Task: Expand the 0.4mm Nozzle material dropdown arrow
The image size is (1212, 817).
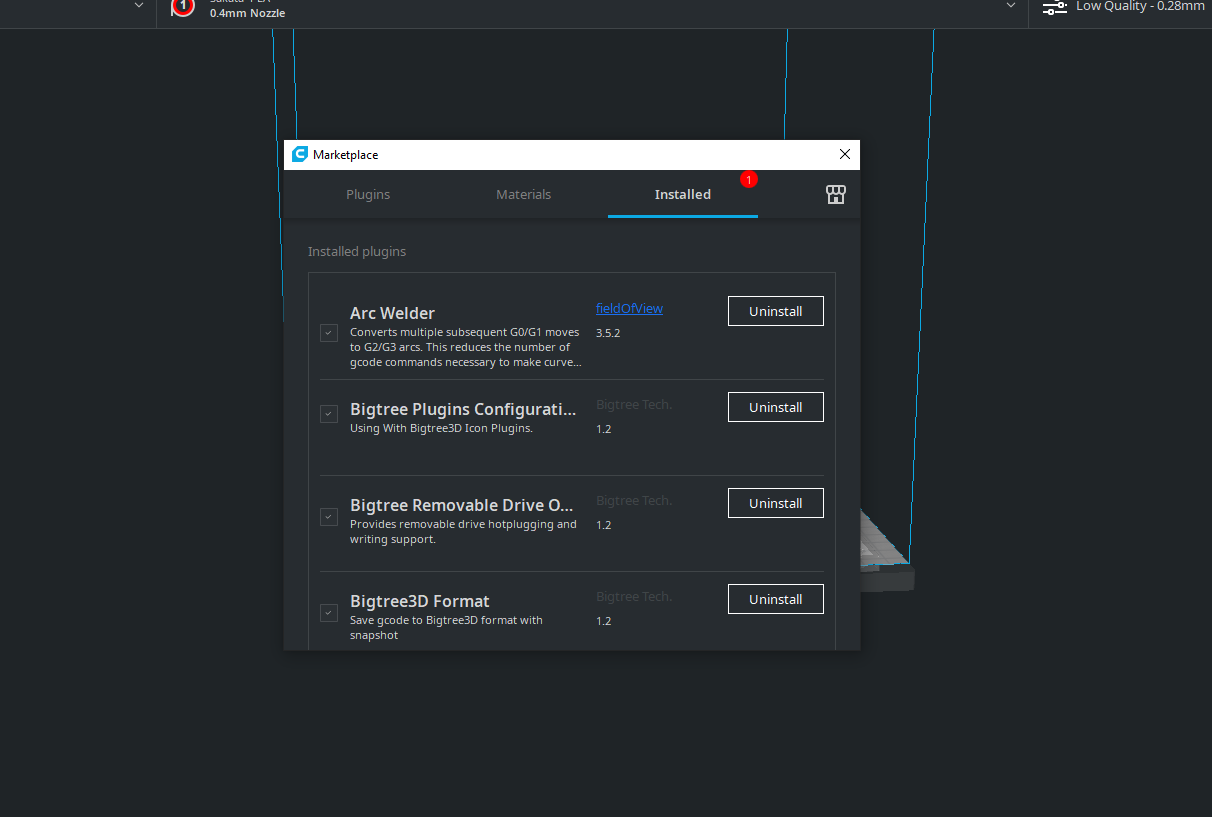Action: coord(1010,6)
